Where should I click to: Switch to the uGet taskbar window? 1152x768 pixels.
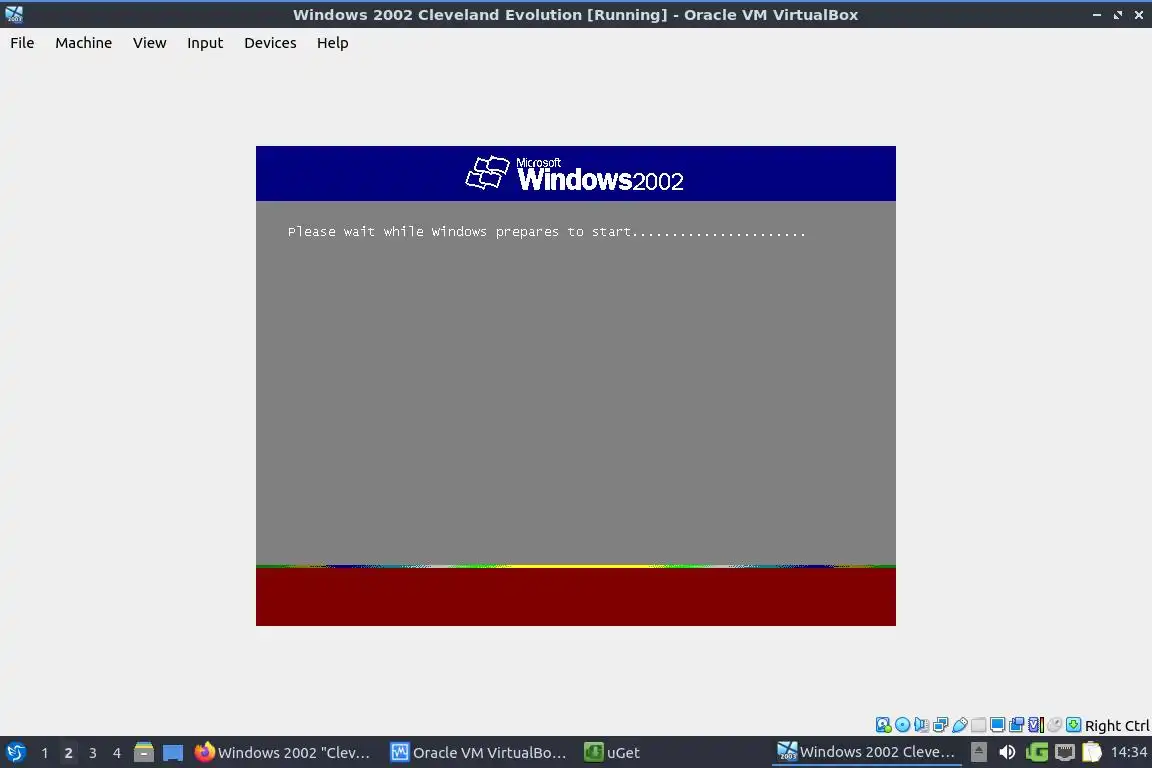[612, 753]
